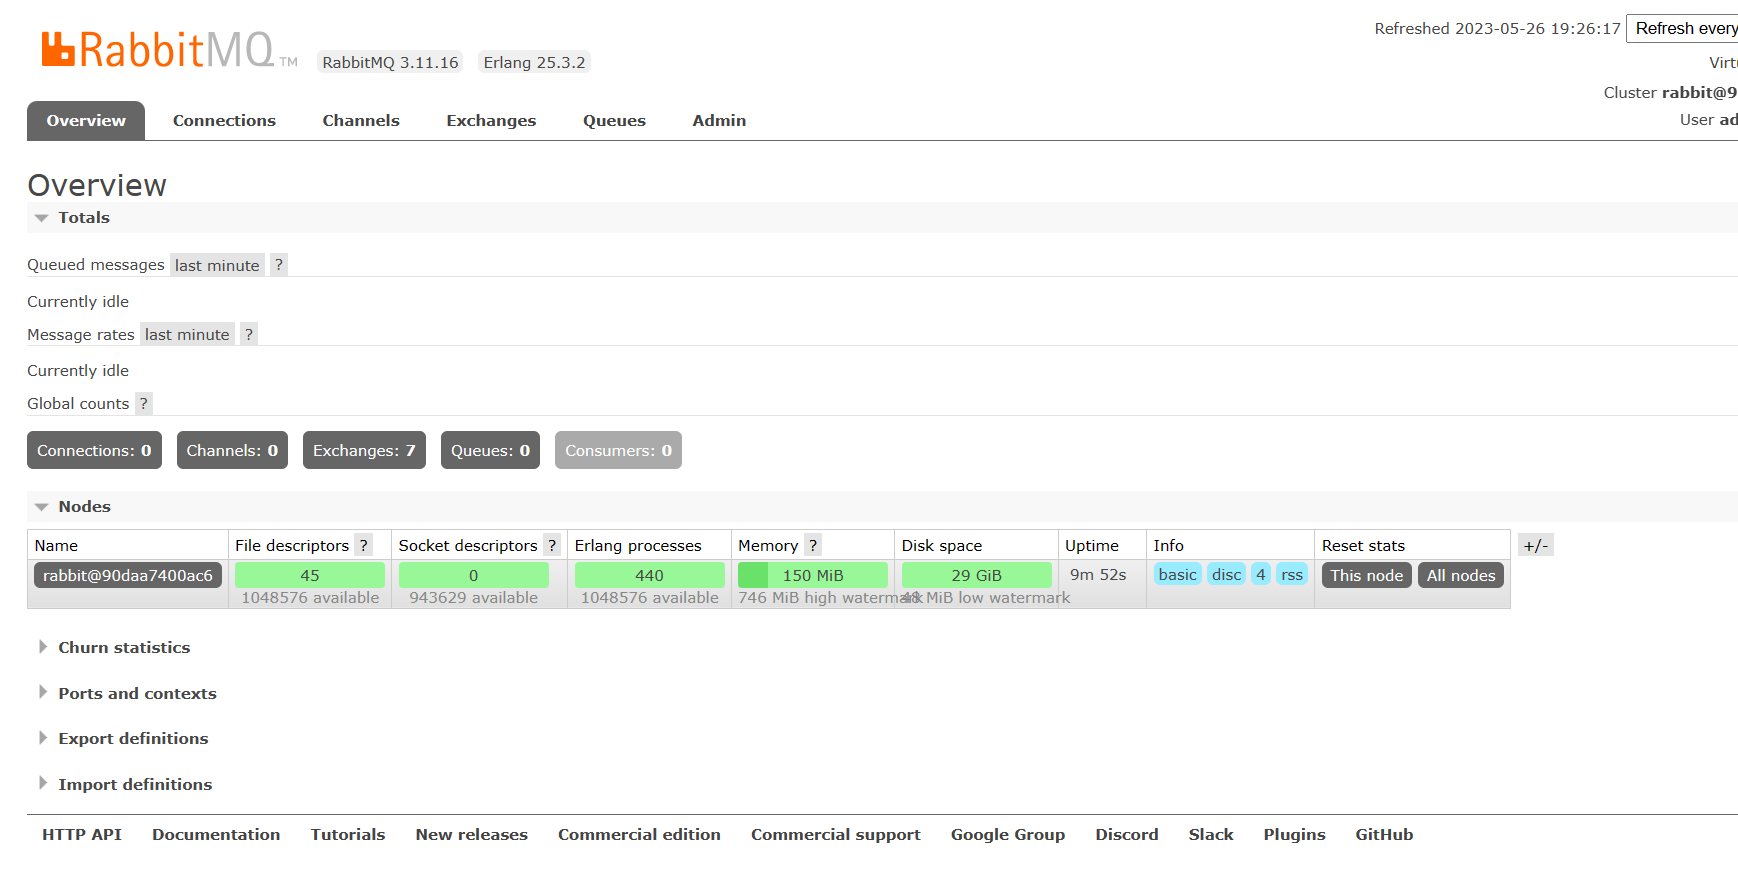Click the File descriptors 45 bar
Screen dimensions: 1738x881
pos(310,575)
